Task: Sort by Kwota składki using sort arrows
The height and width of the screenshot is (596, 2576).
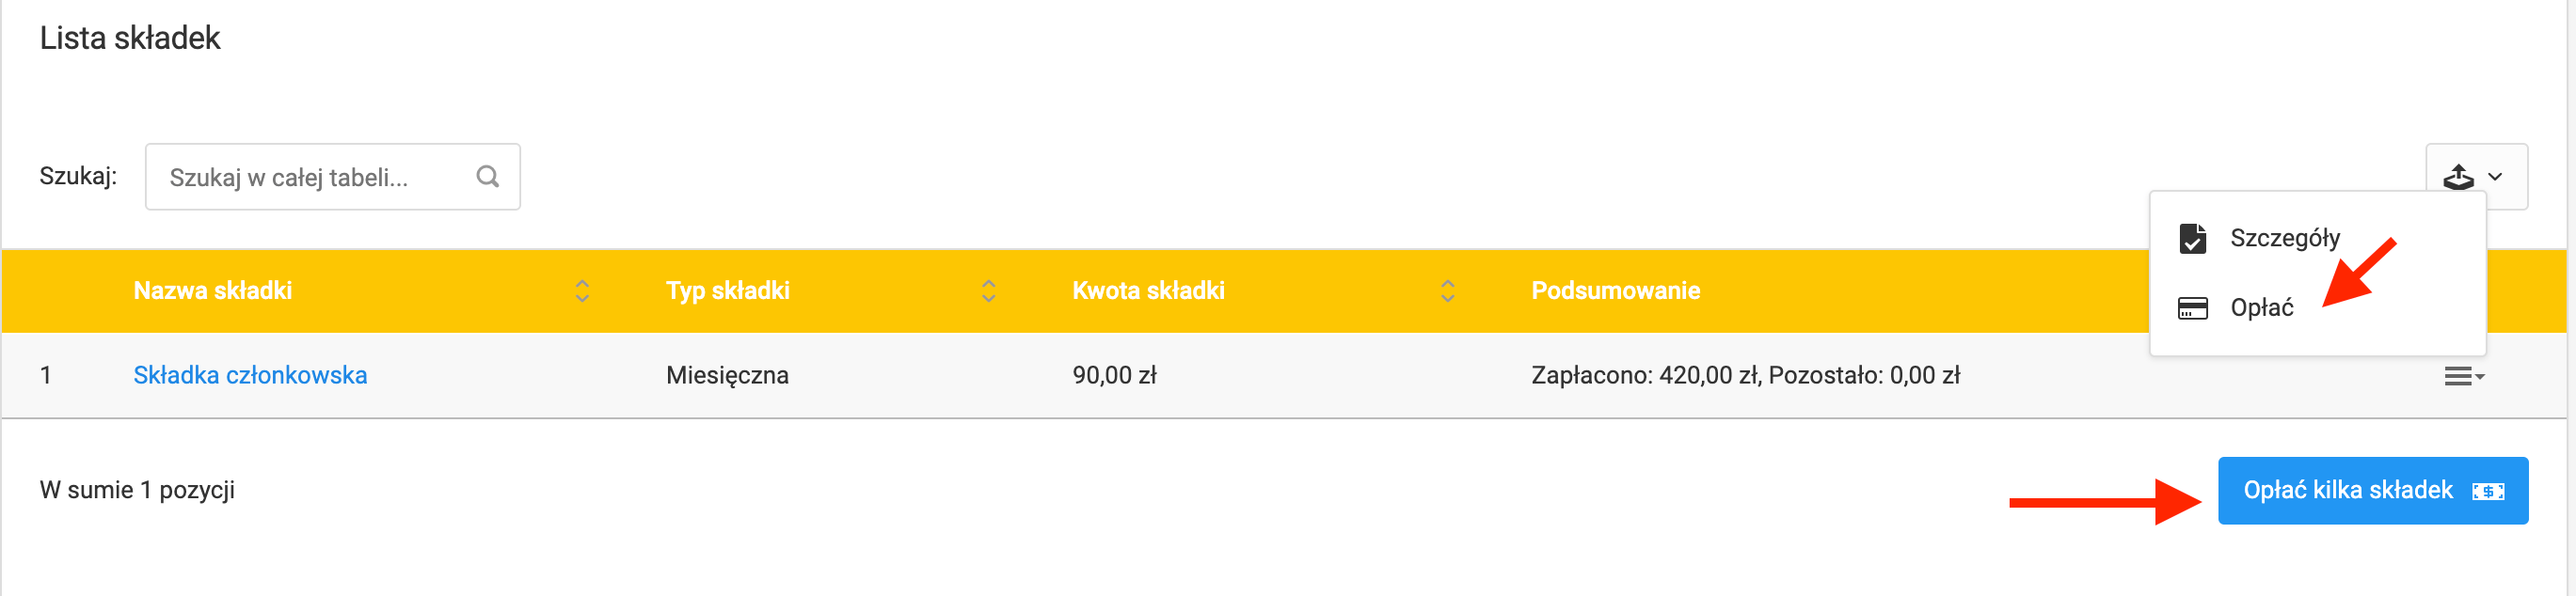Action: pos(1447,291)
